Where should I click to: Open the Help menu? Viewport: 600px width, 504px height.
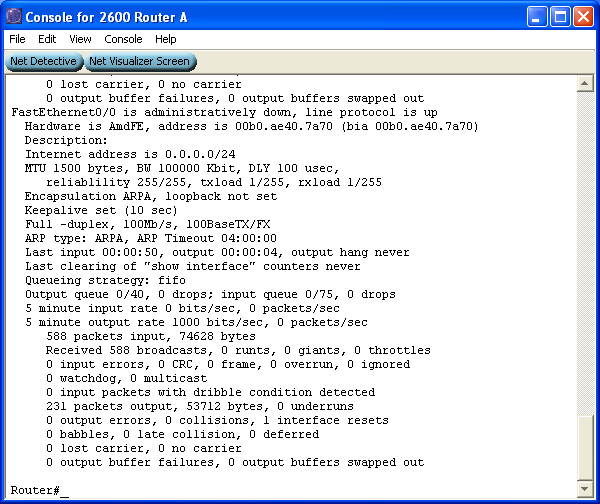pyautogui.click(x=166, y=39)
